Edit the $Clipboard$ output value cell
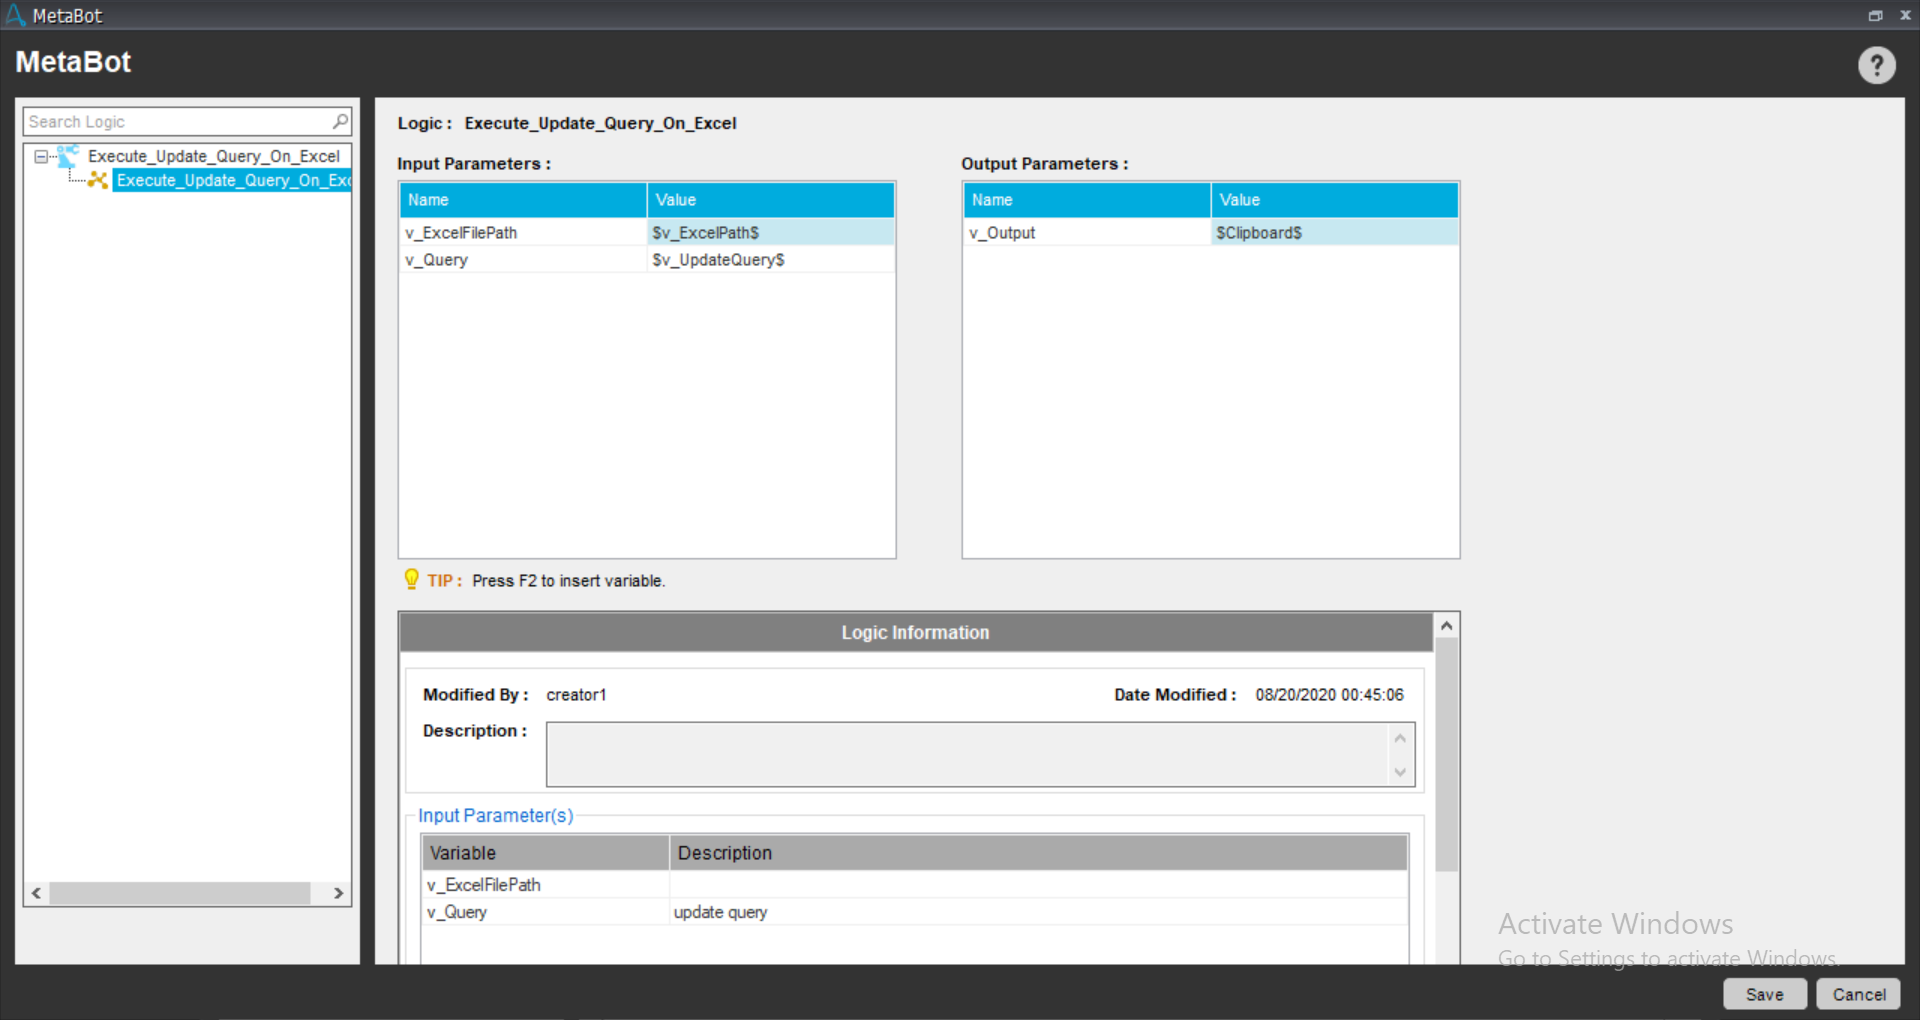This screenshot has height=1020, width=1920. [x=1333, y=233]
